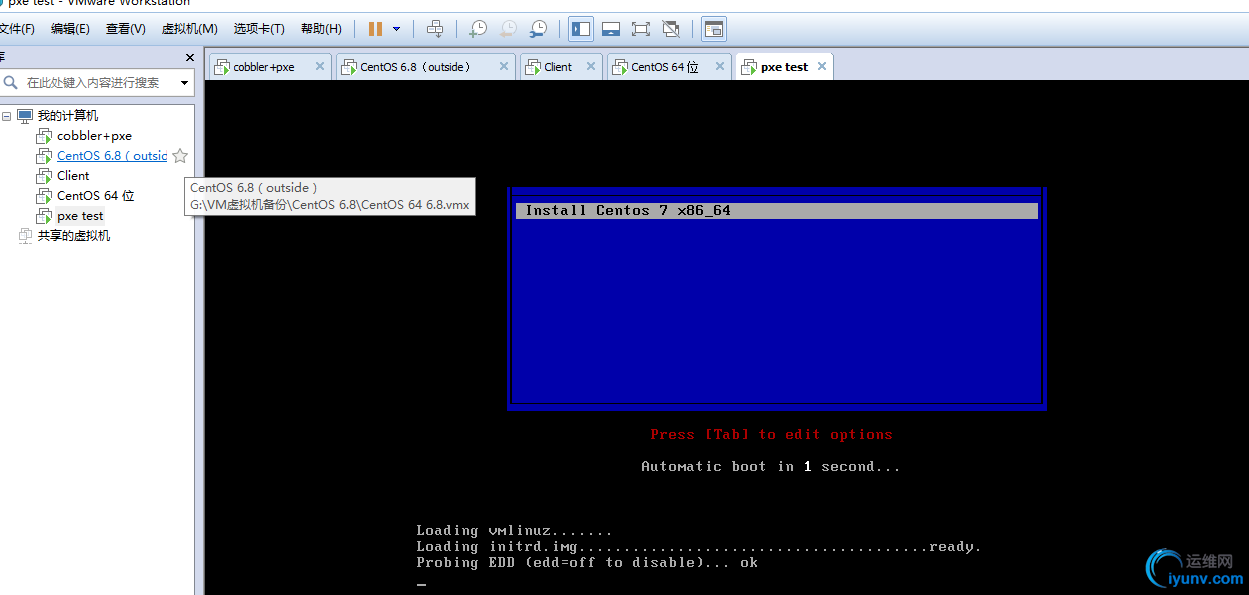Click the Automatic boot countdown text
Screen dimensions: 1249x595
(x=771, y=467)
